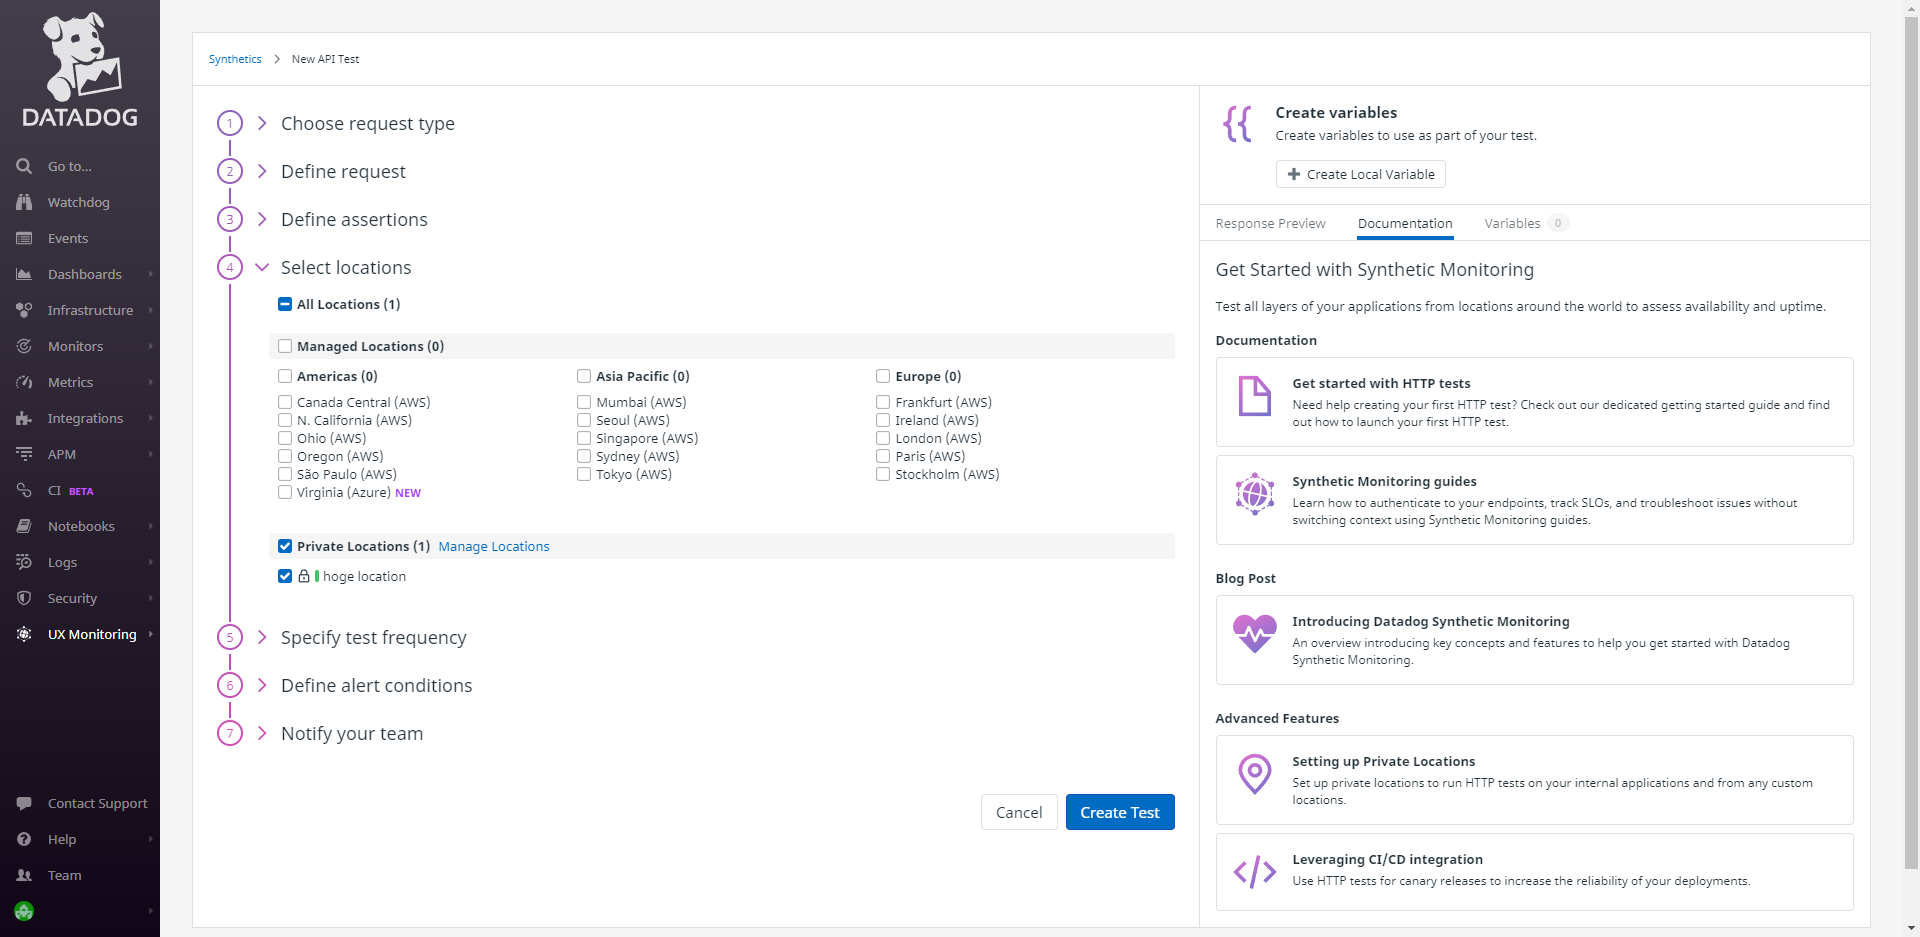Click the Metrics gauge icon
1920x937 pixels.
(24, 382)
